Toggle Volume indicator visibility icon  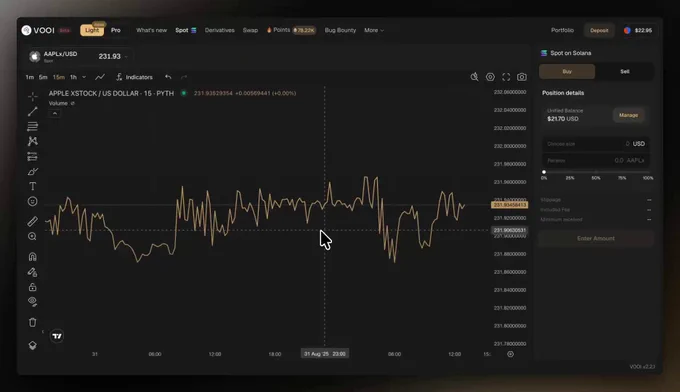coord(72,103)
